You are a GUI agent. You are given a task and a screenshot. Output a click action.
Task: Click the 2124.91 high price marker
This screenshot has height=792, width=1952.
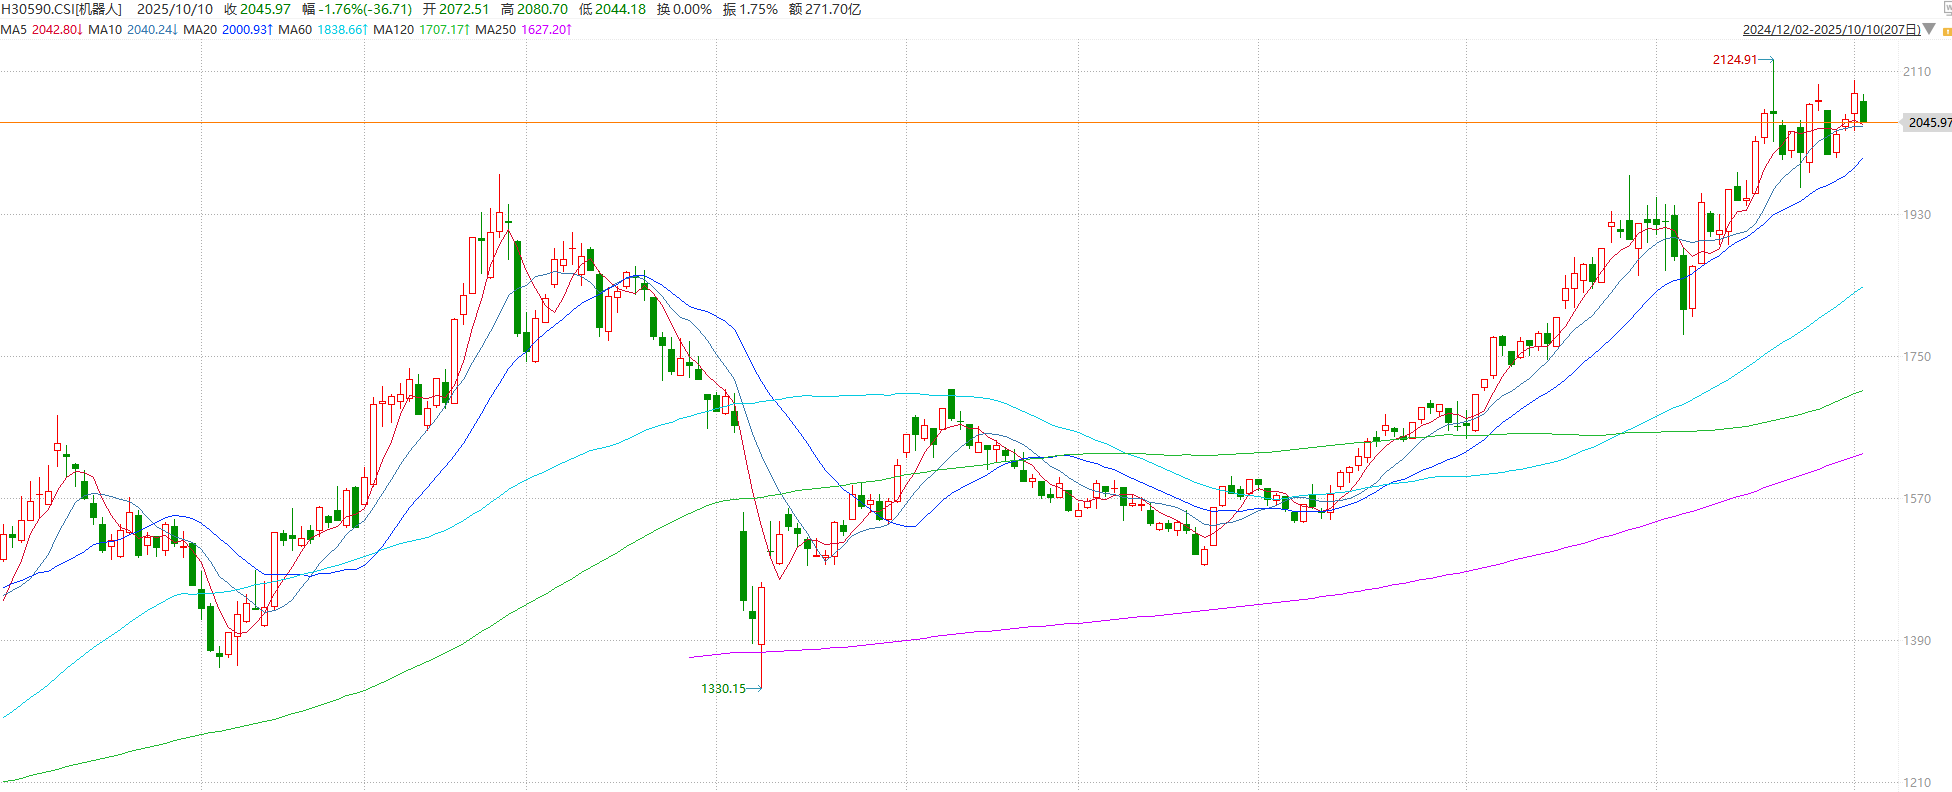tap(1734, 60)
